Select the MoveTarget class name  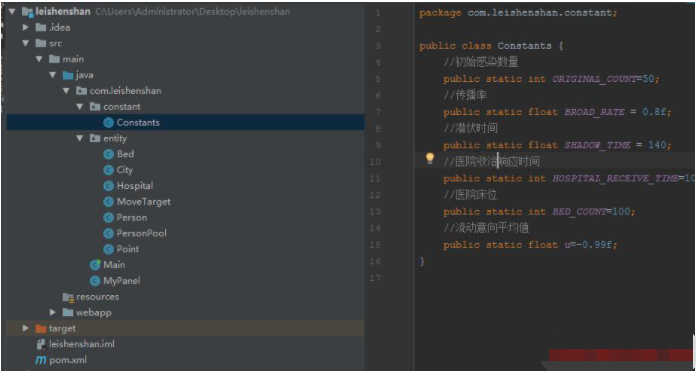tap(143, 202)
